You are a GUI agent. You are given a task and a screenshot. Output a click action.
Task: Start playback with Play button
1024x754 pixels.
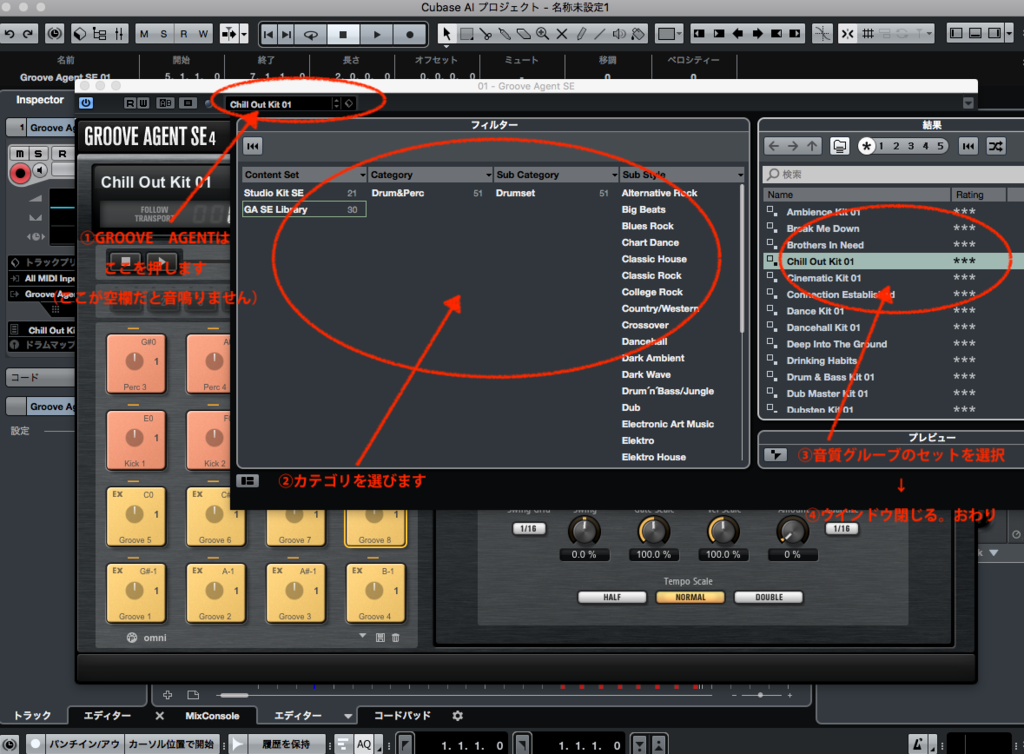377,35
